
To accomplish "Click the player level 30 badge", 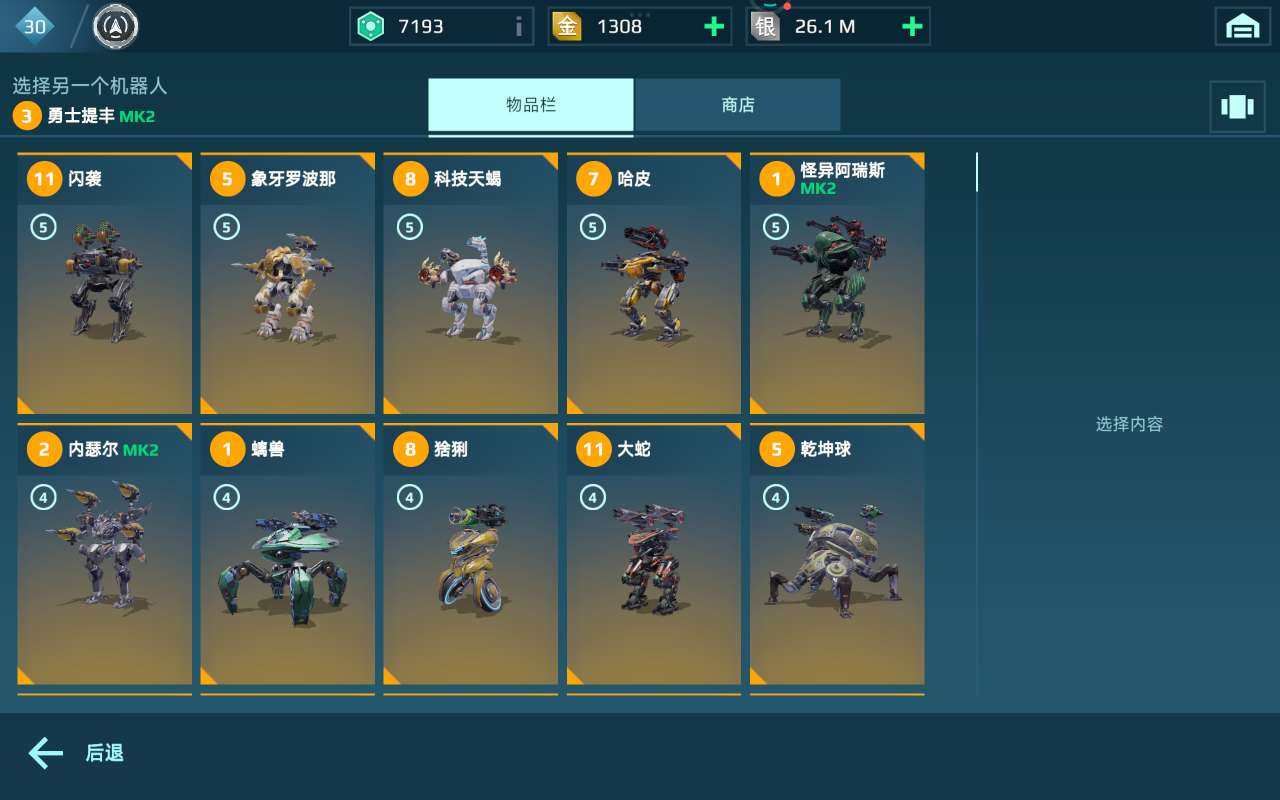I will click(x=35, y=27).
